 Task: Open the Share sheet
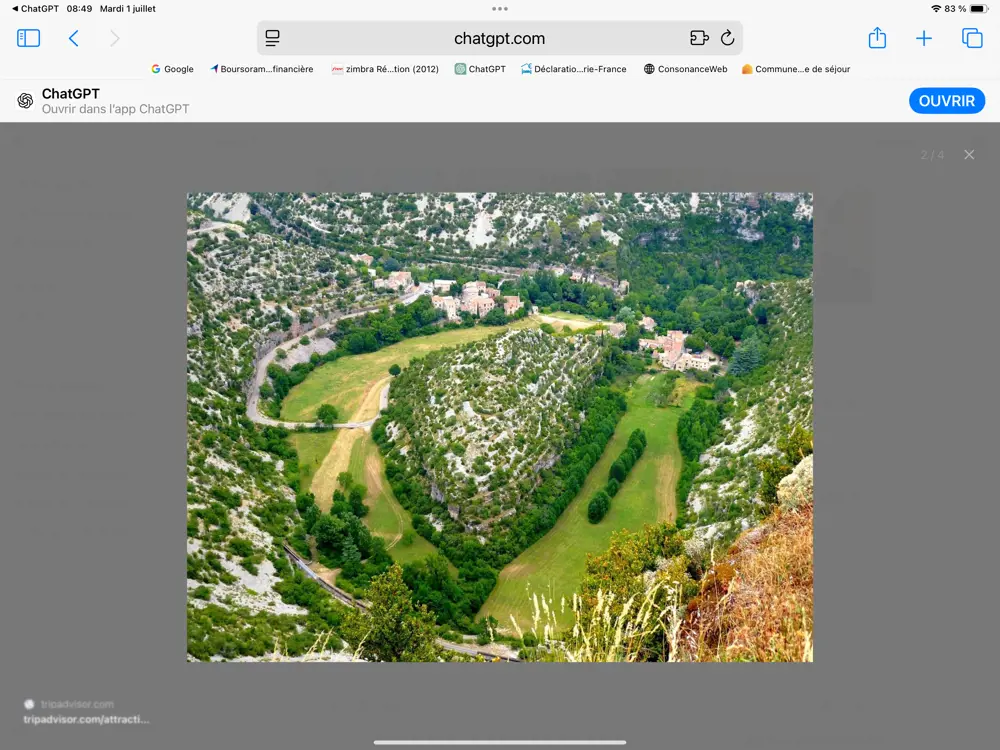pos(877,38)
